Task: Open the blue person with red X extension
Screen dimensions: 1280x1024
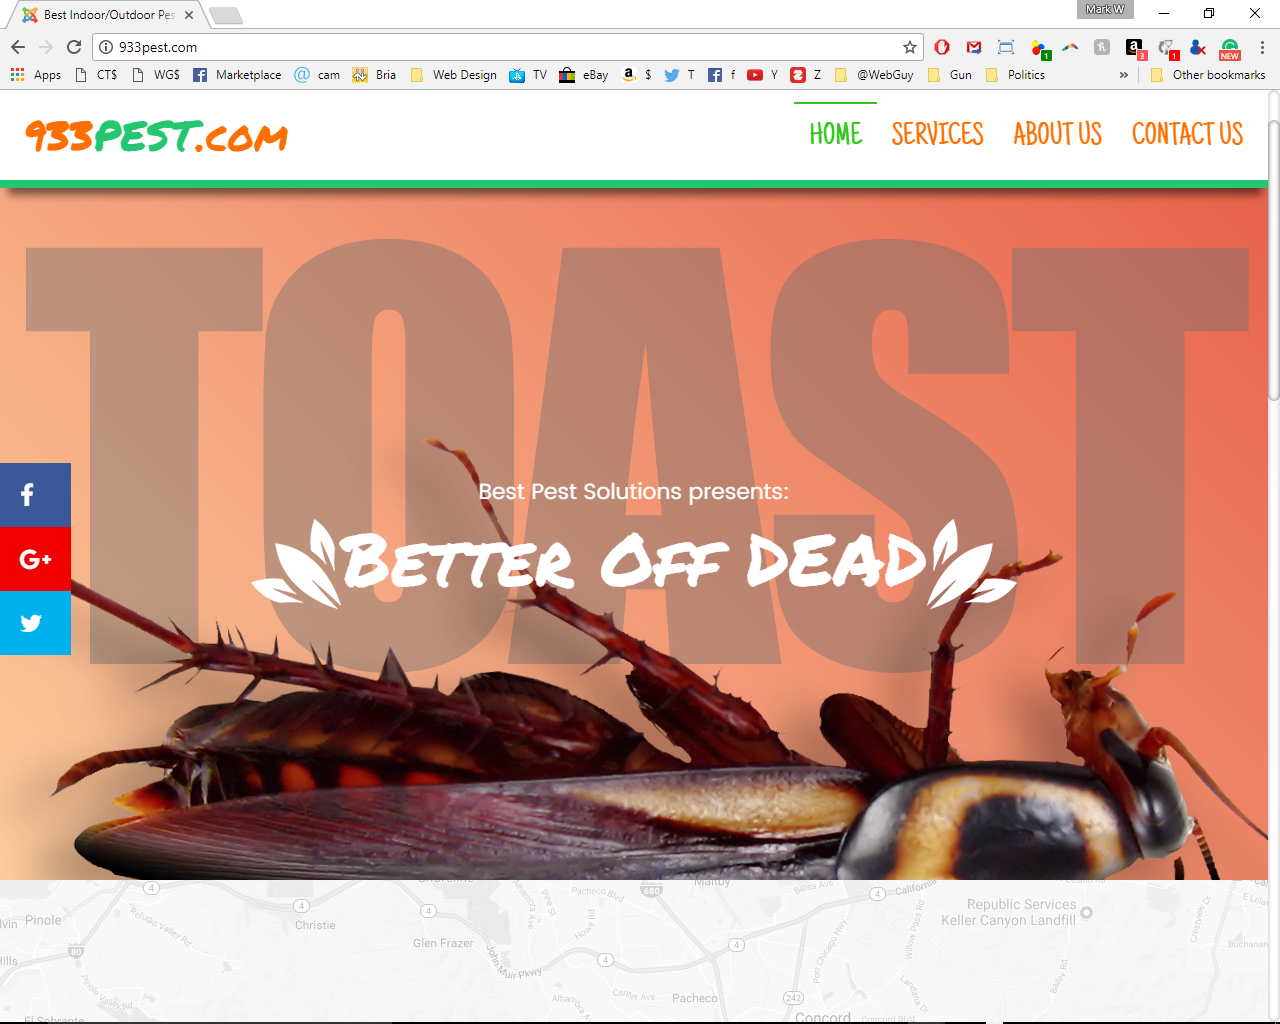Action: click(x=1198, y=47)
